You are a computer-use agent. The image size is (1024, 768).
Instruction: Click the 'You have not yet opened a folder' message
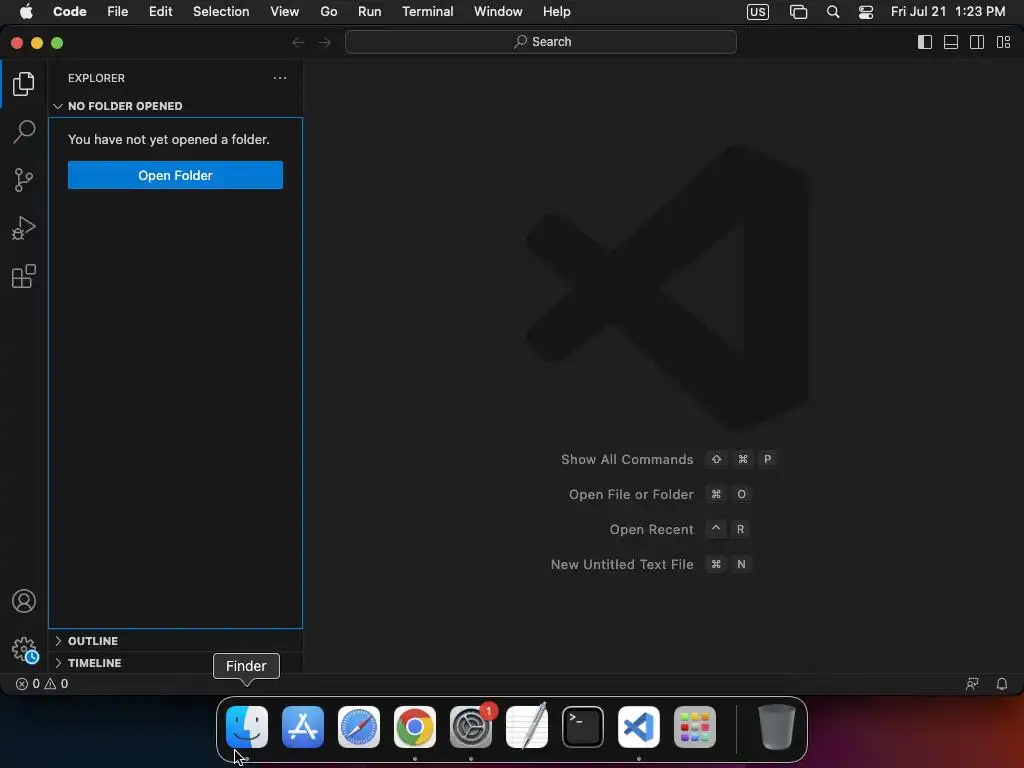click(x=168, y=139)
